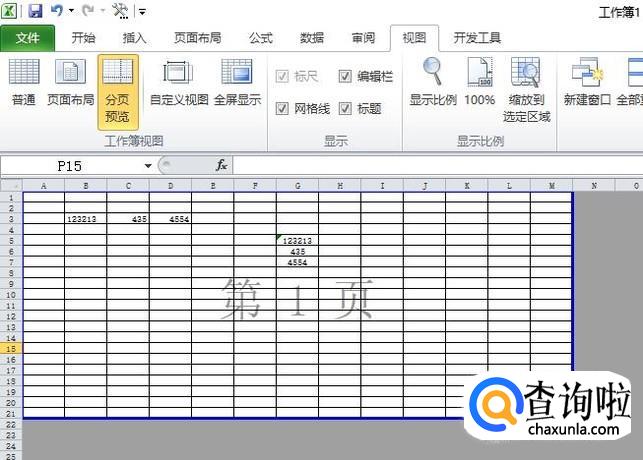Open the 文件 (File) tab
The width and height of the screenshot is (643, 460).
[27, 38]
